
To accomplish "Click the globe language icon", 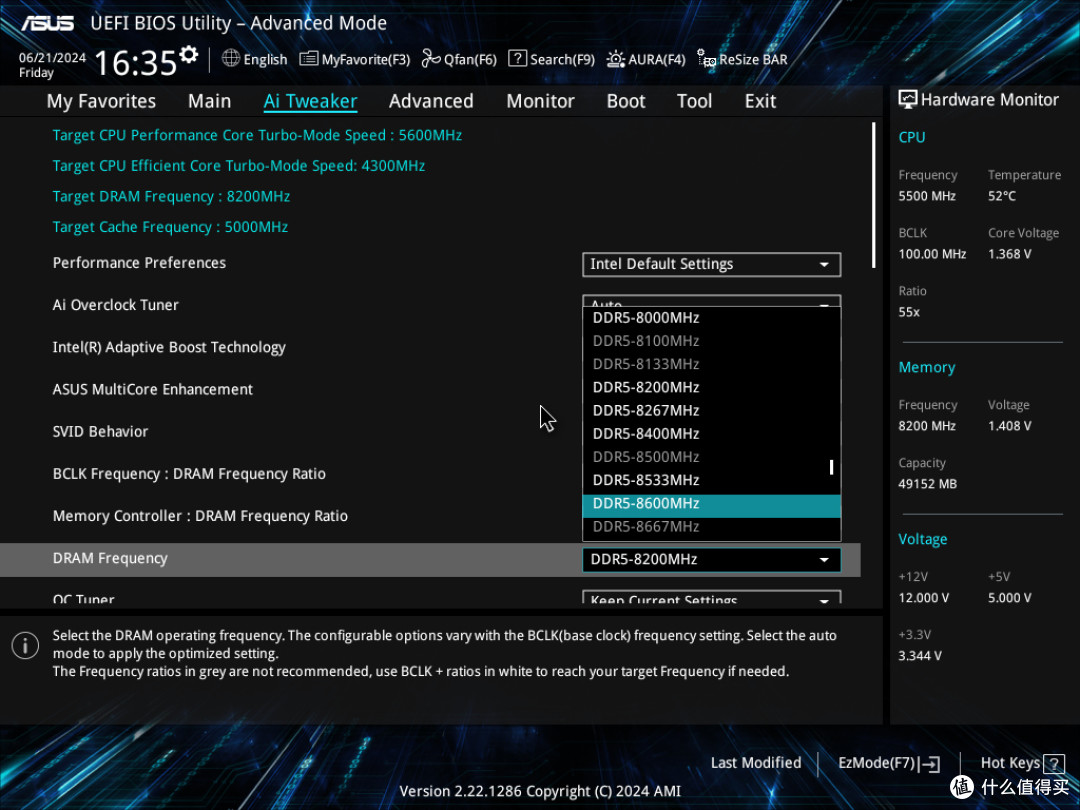I will (231, 59).
